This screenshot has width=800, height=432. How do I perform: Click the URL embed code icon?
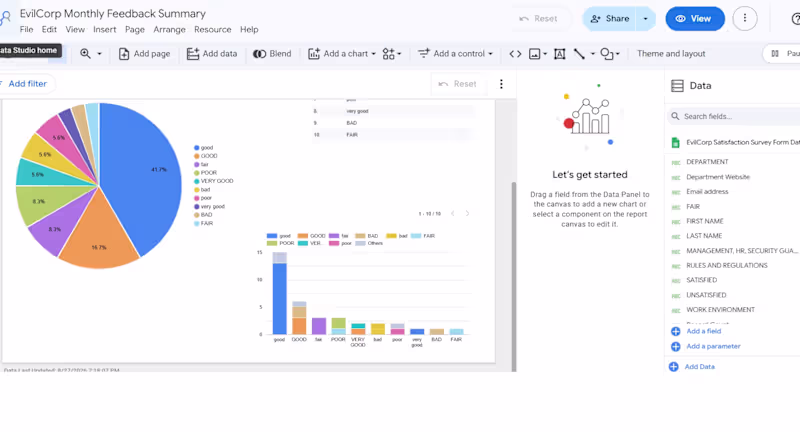tap(515, 54)
